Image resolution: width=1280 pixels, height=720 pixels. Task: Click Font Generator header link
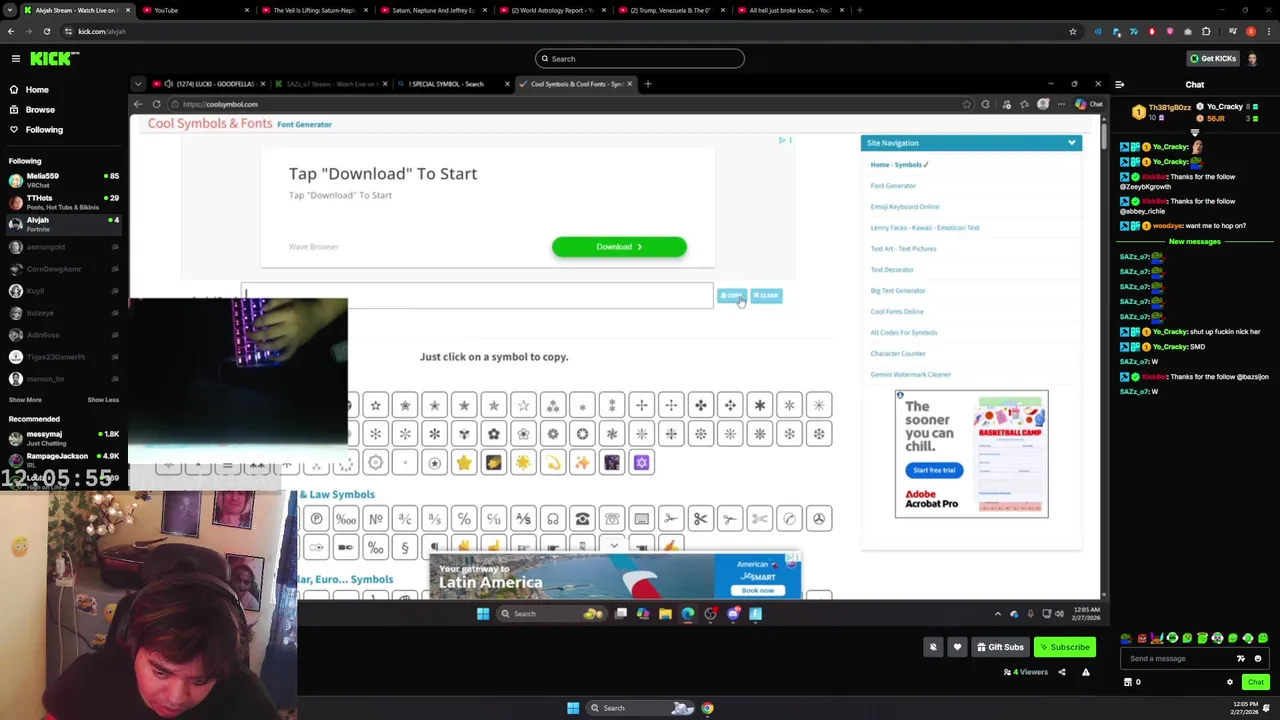click(304, 125)
